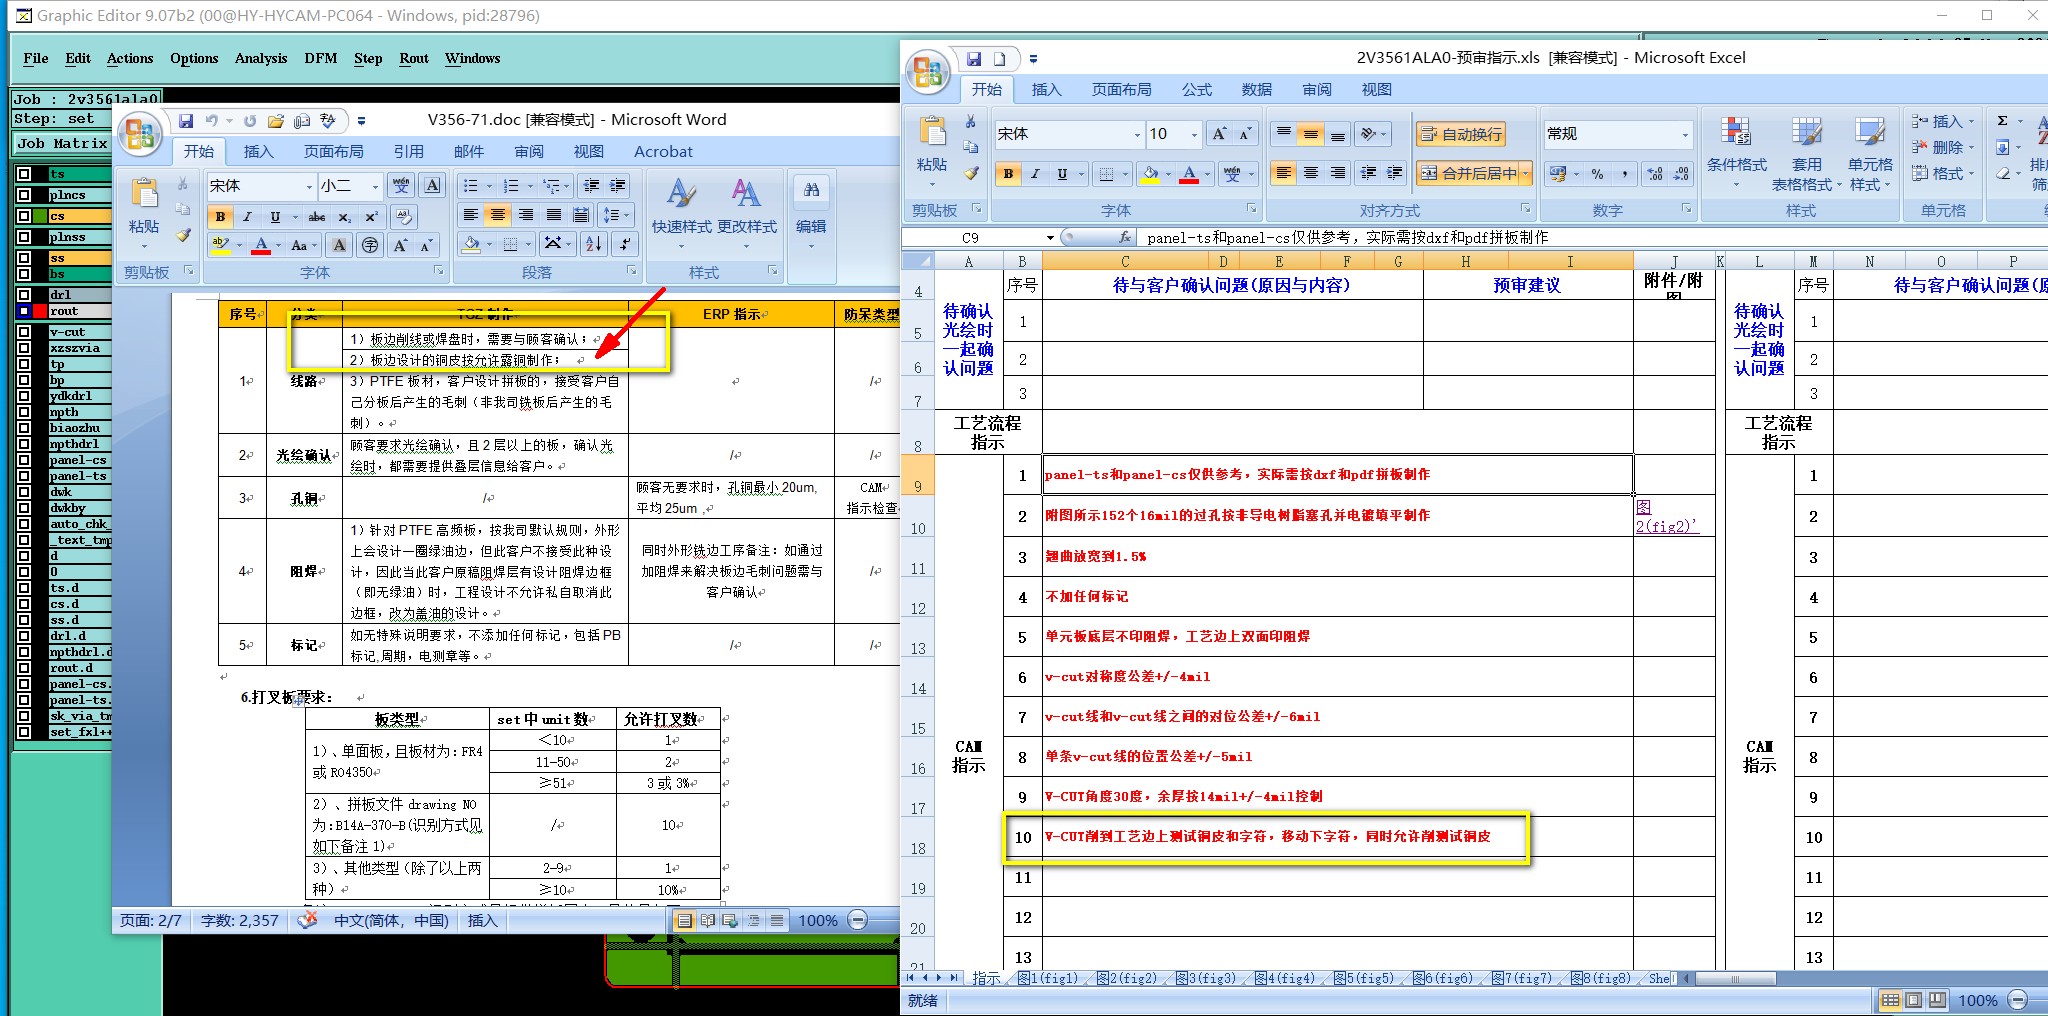Click Excel insert function fx icon
This screenshot has width=2048, height=1016.
(1125, 238)
